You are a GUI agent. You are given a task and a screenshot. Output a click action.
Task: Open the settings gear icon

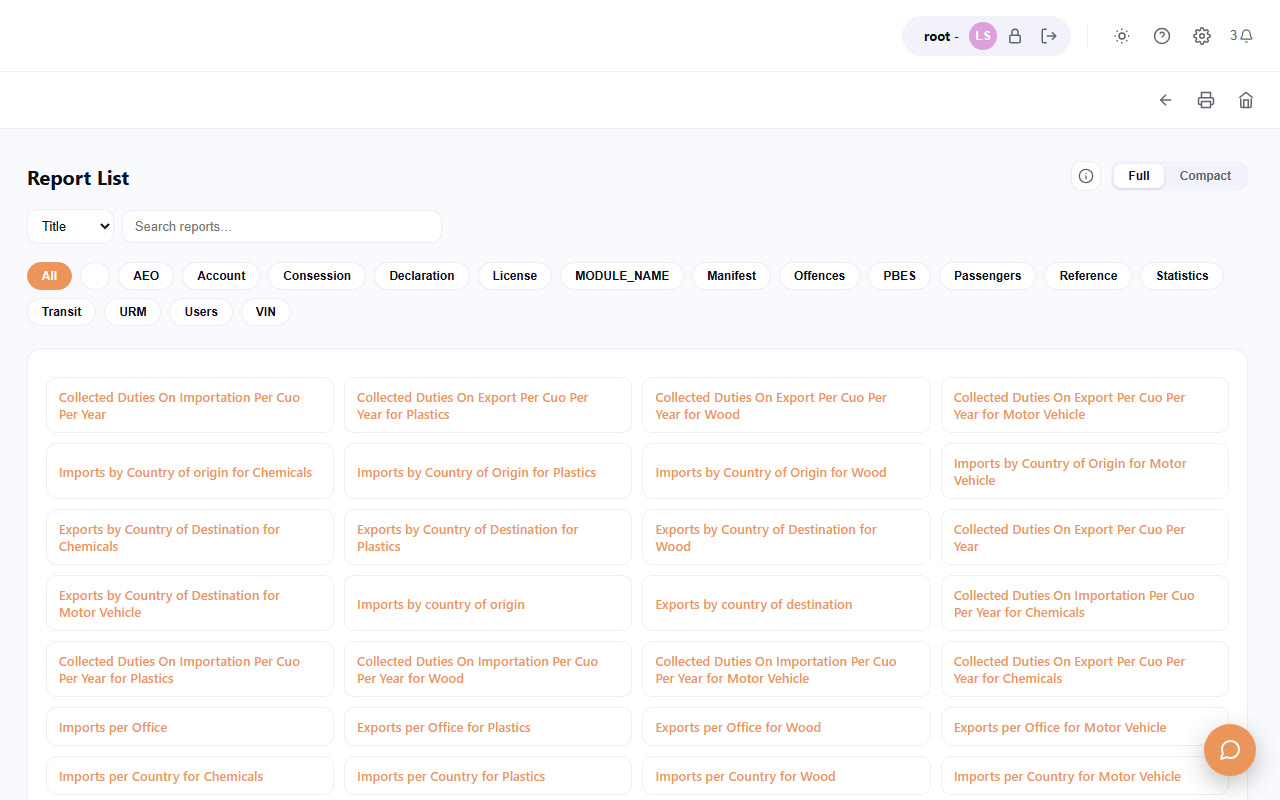[1202, 36]
